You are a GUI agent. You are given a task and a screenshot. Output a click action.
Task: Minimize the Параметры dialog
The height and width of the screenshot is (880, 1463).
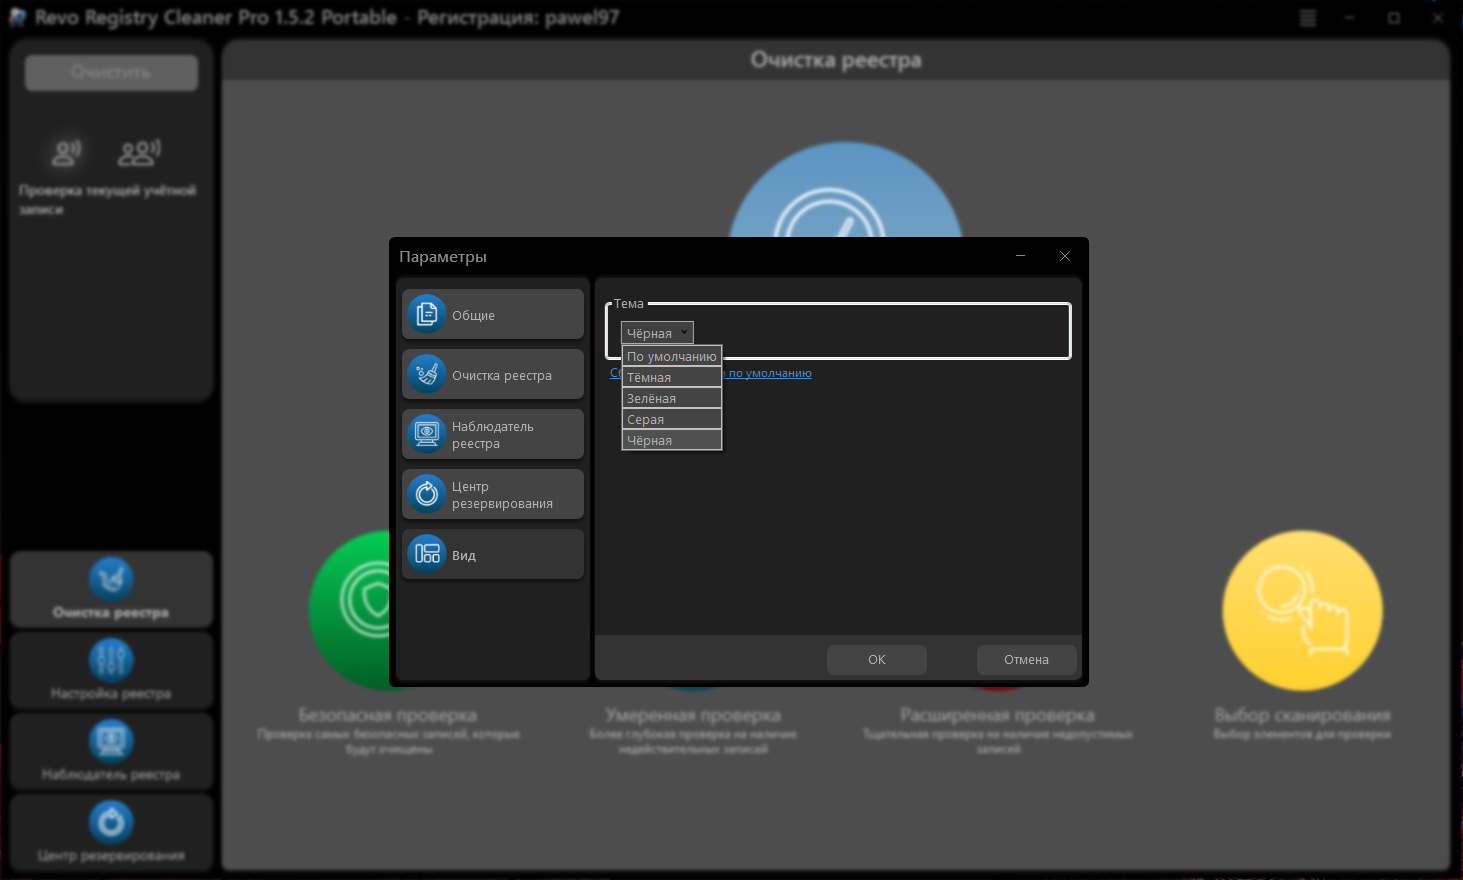click(x=1021, y=256)
